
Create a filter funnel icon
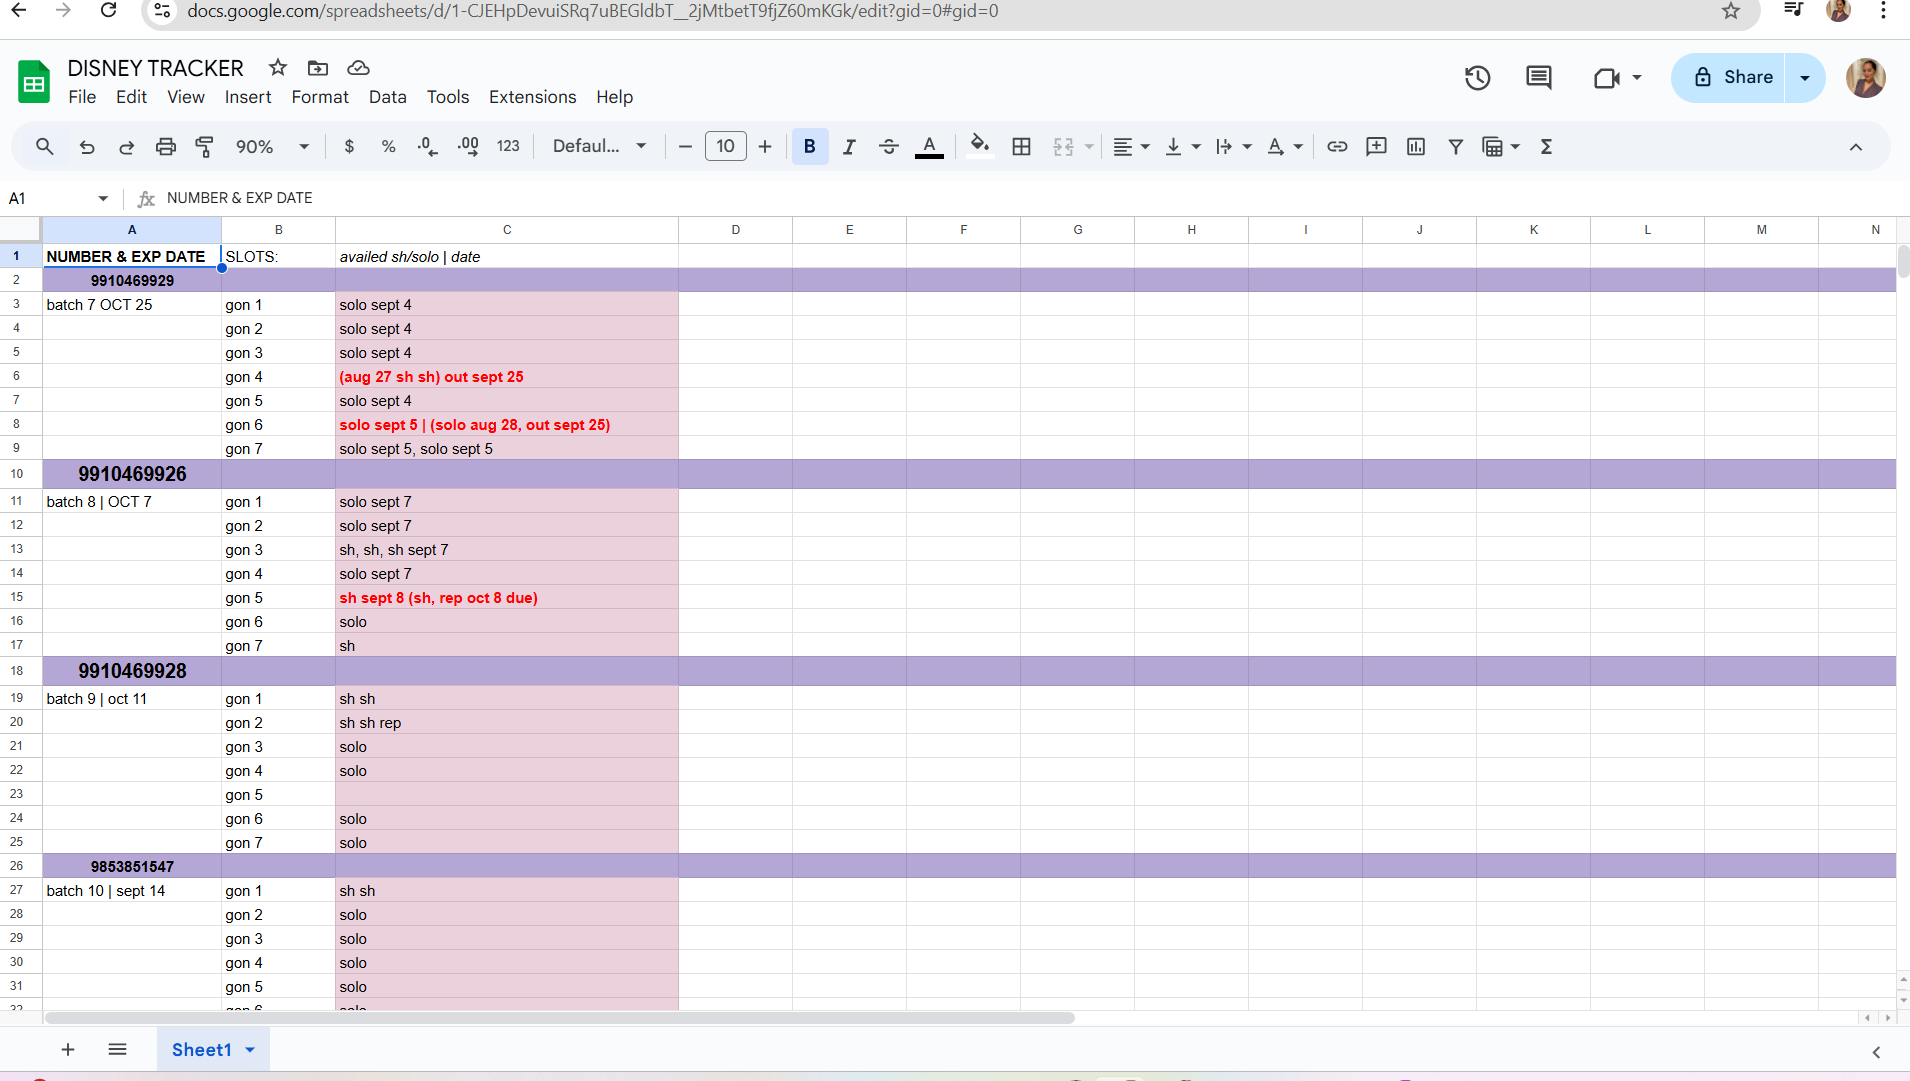click(1456, 147)
